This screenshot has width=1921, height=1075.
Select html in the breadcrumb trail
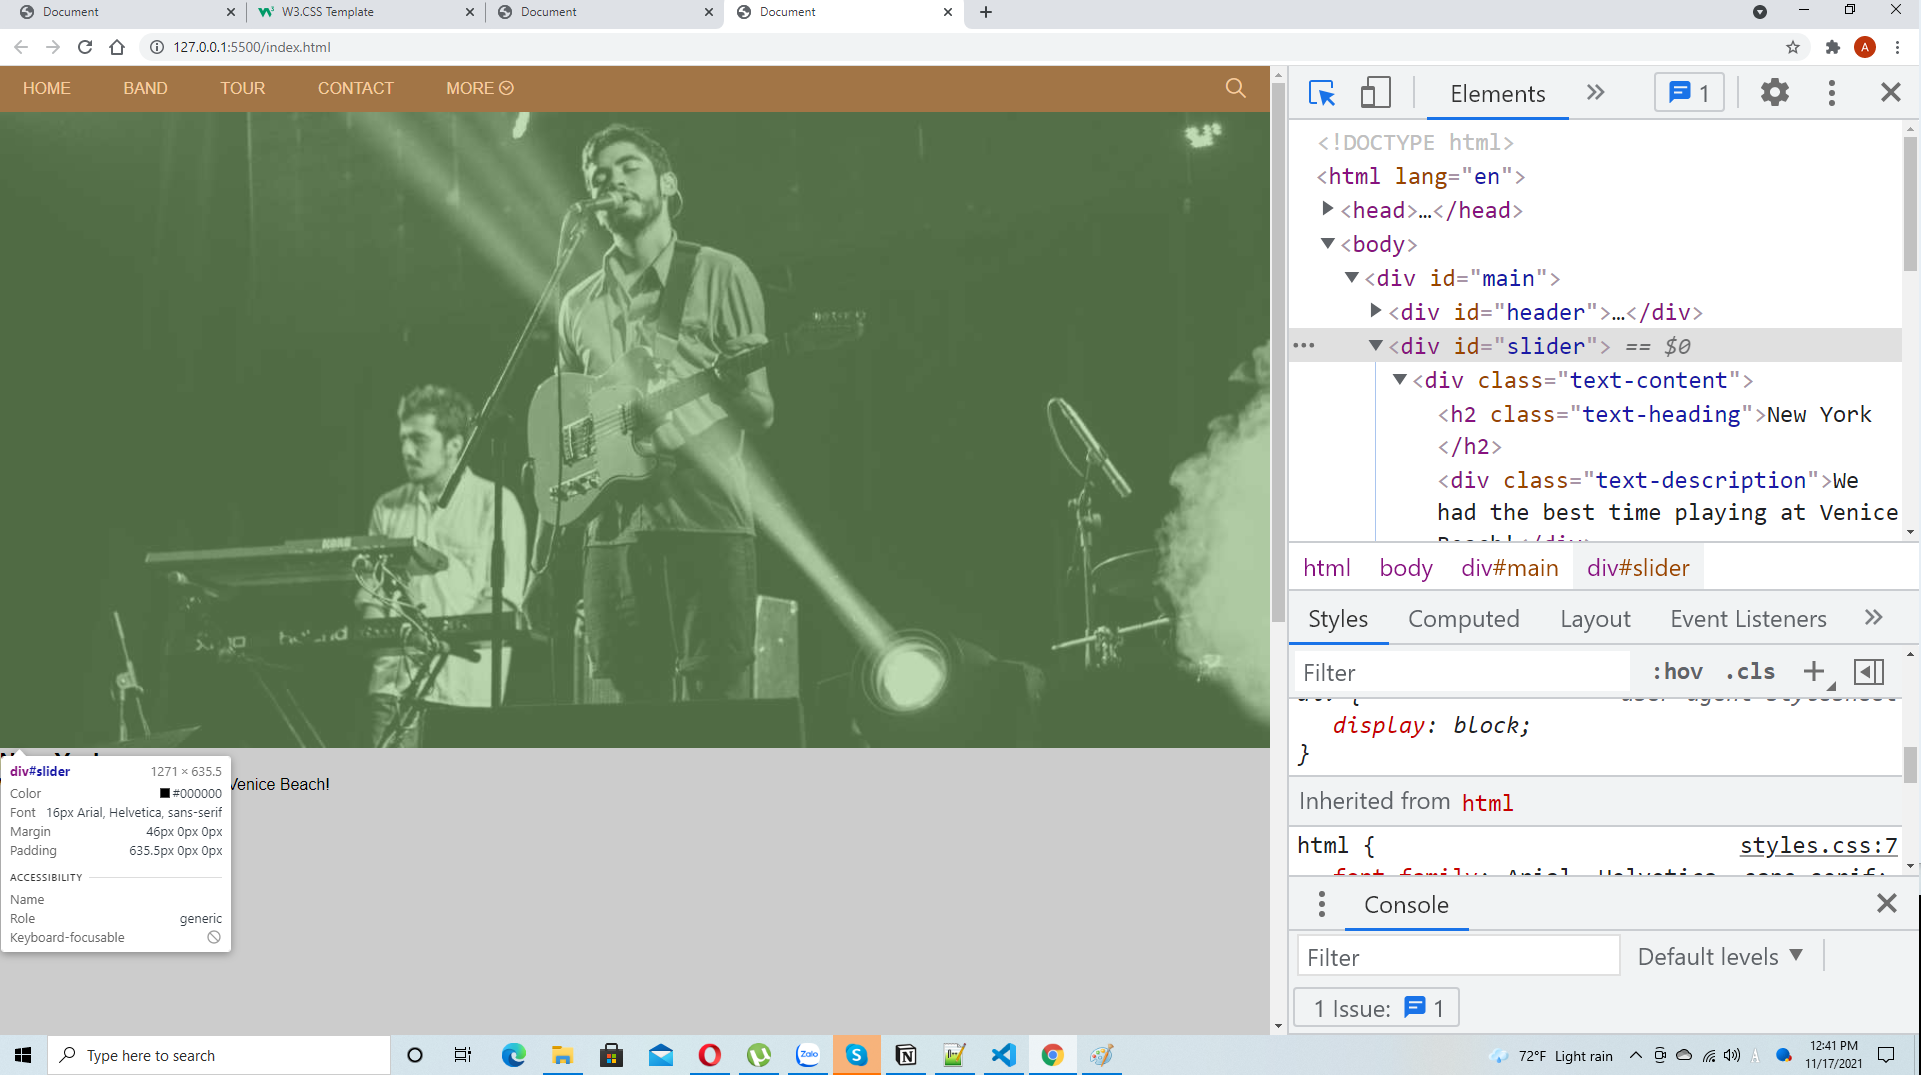tap(1326, 568)
